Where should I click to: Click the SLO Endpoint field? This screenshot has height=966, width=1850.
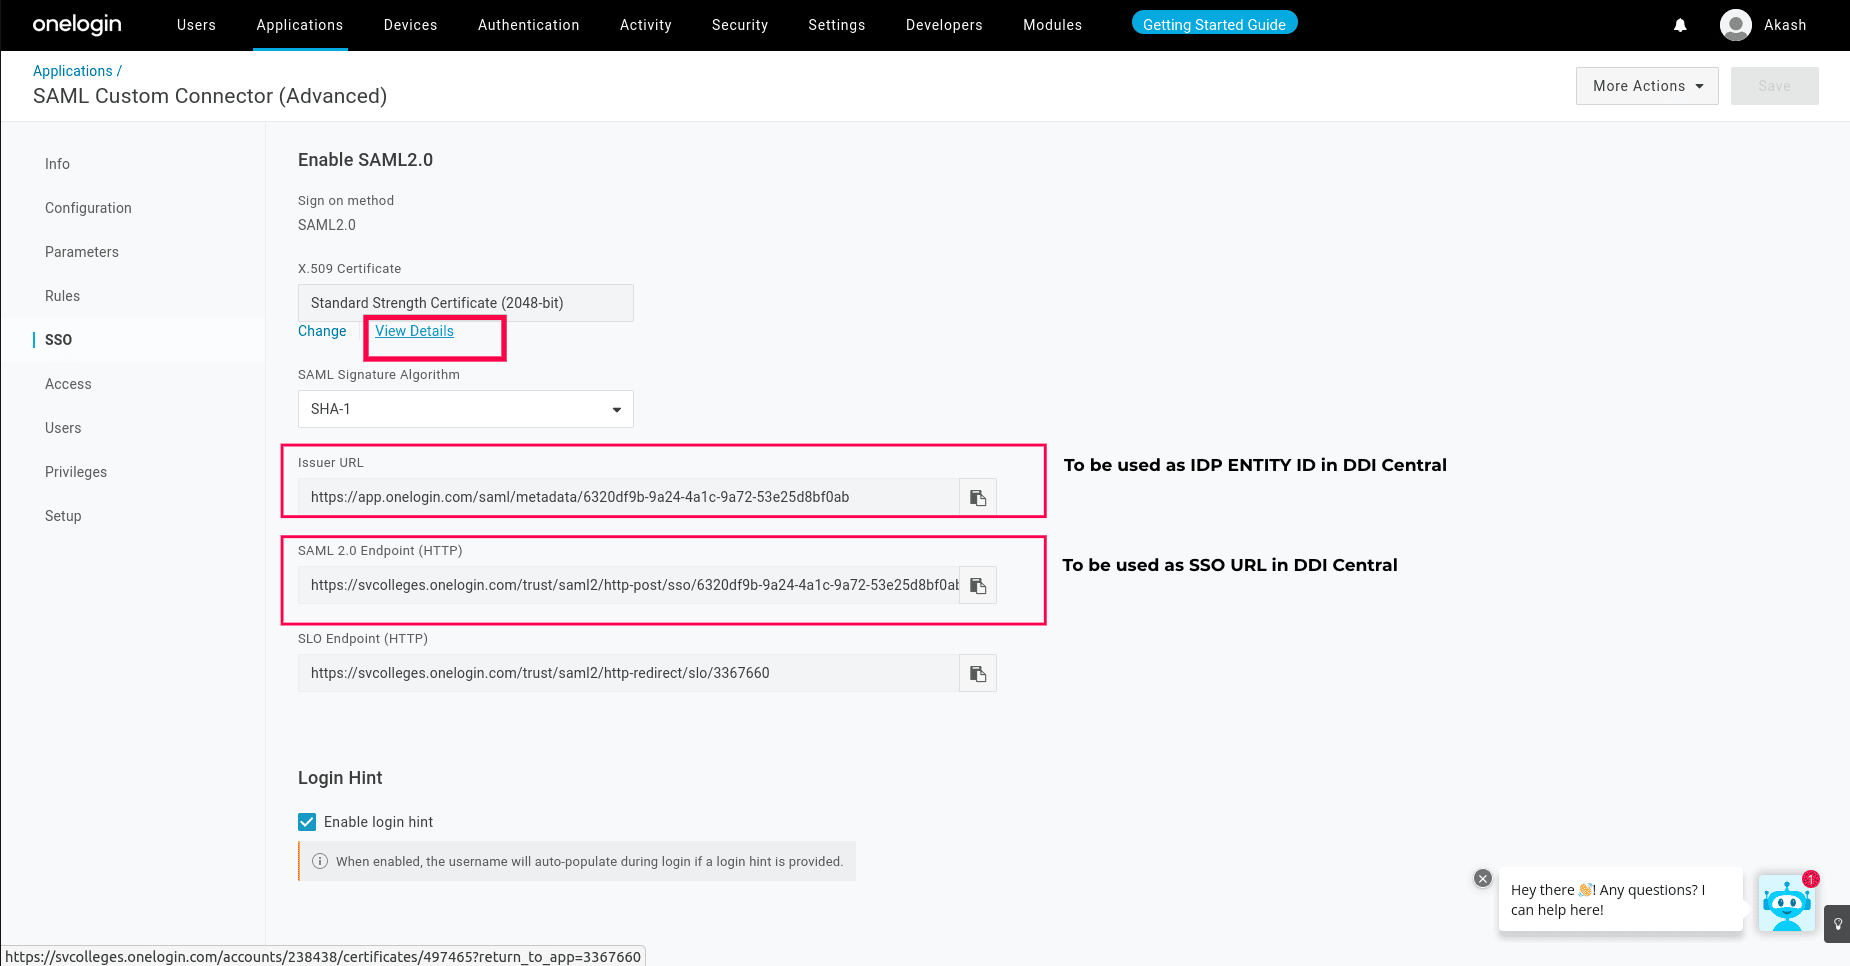click(629, 673)
